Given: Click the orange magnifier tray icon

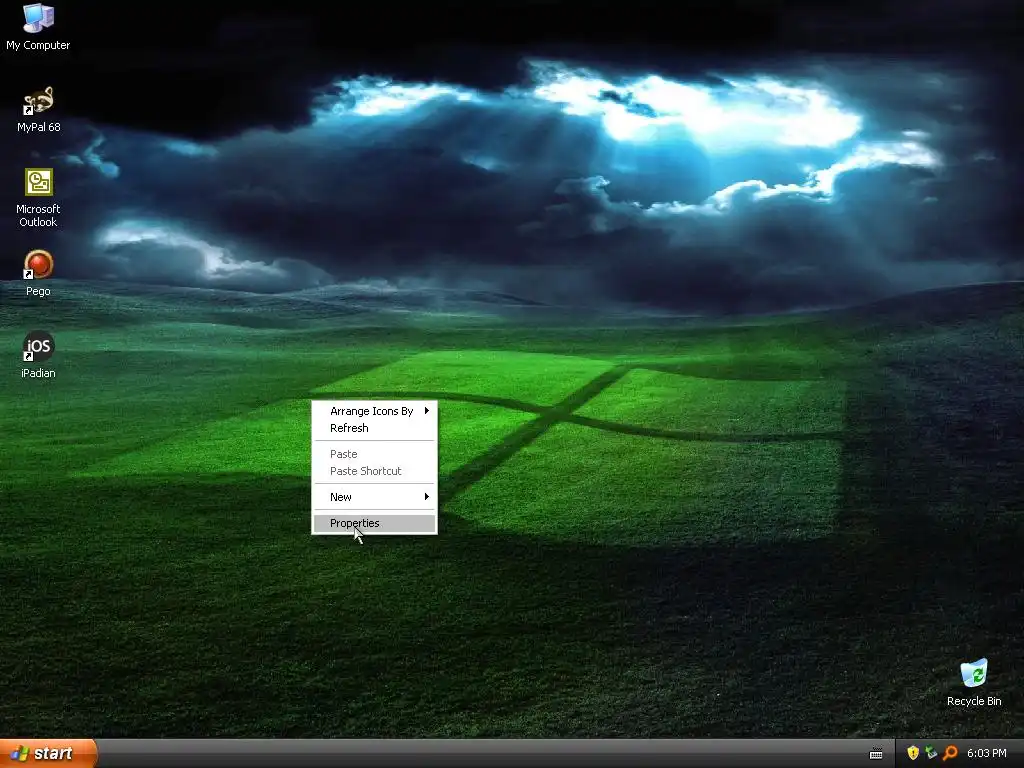Looking at the screenshot, I should pyautogui.click(x=950, y=753).
